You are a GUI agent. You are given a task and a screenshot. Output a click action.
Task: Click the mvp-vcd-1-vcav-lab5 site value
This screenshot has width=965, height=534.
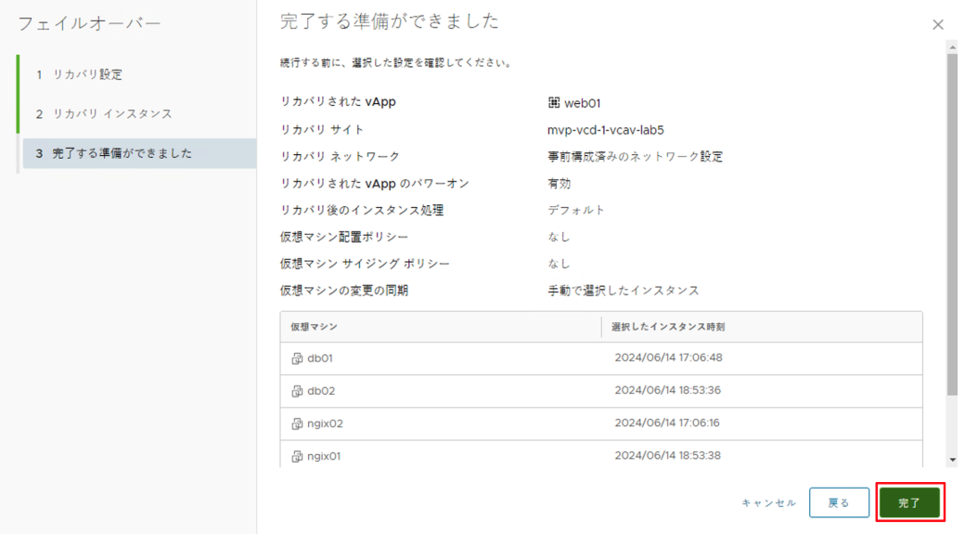click(606, 130)
